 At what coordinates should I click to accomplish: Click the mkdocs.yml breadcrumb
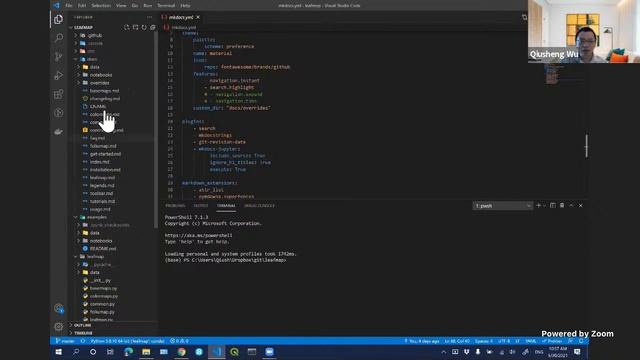pyautogui.click(x=184, y=27)
